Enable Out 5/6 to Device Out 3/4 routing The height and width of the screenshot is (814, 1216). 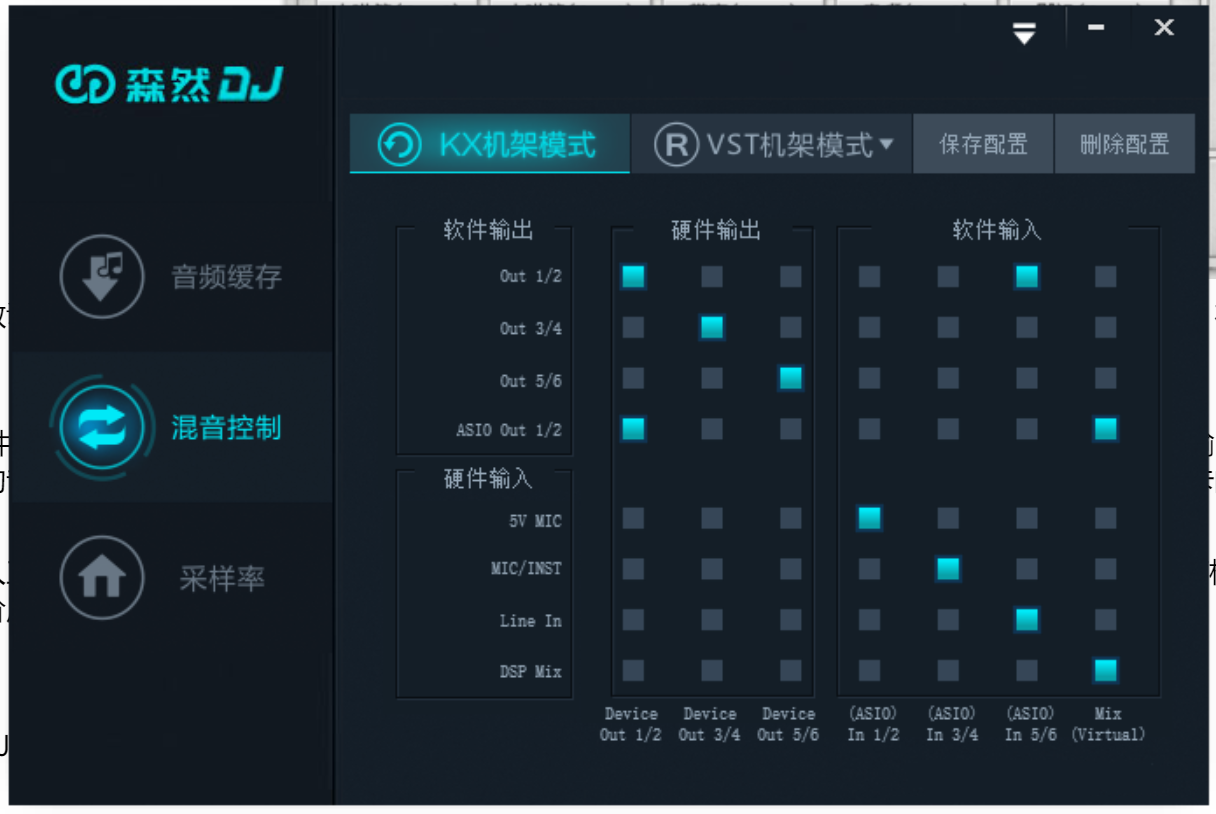point(712,378)
